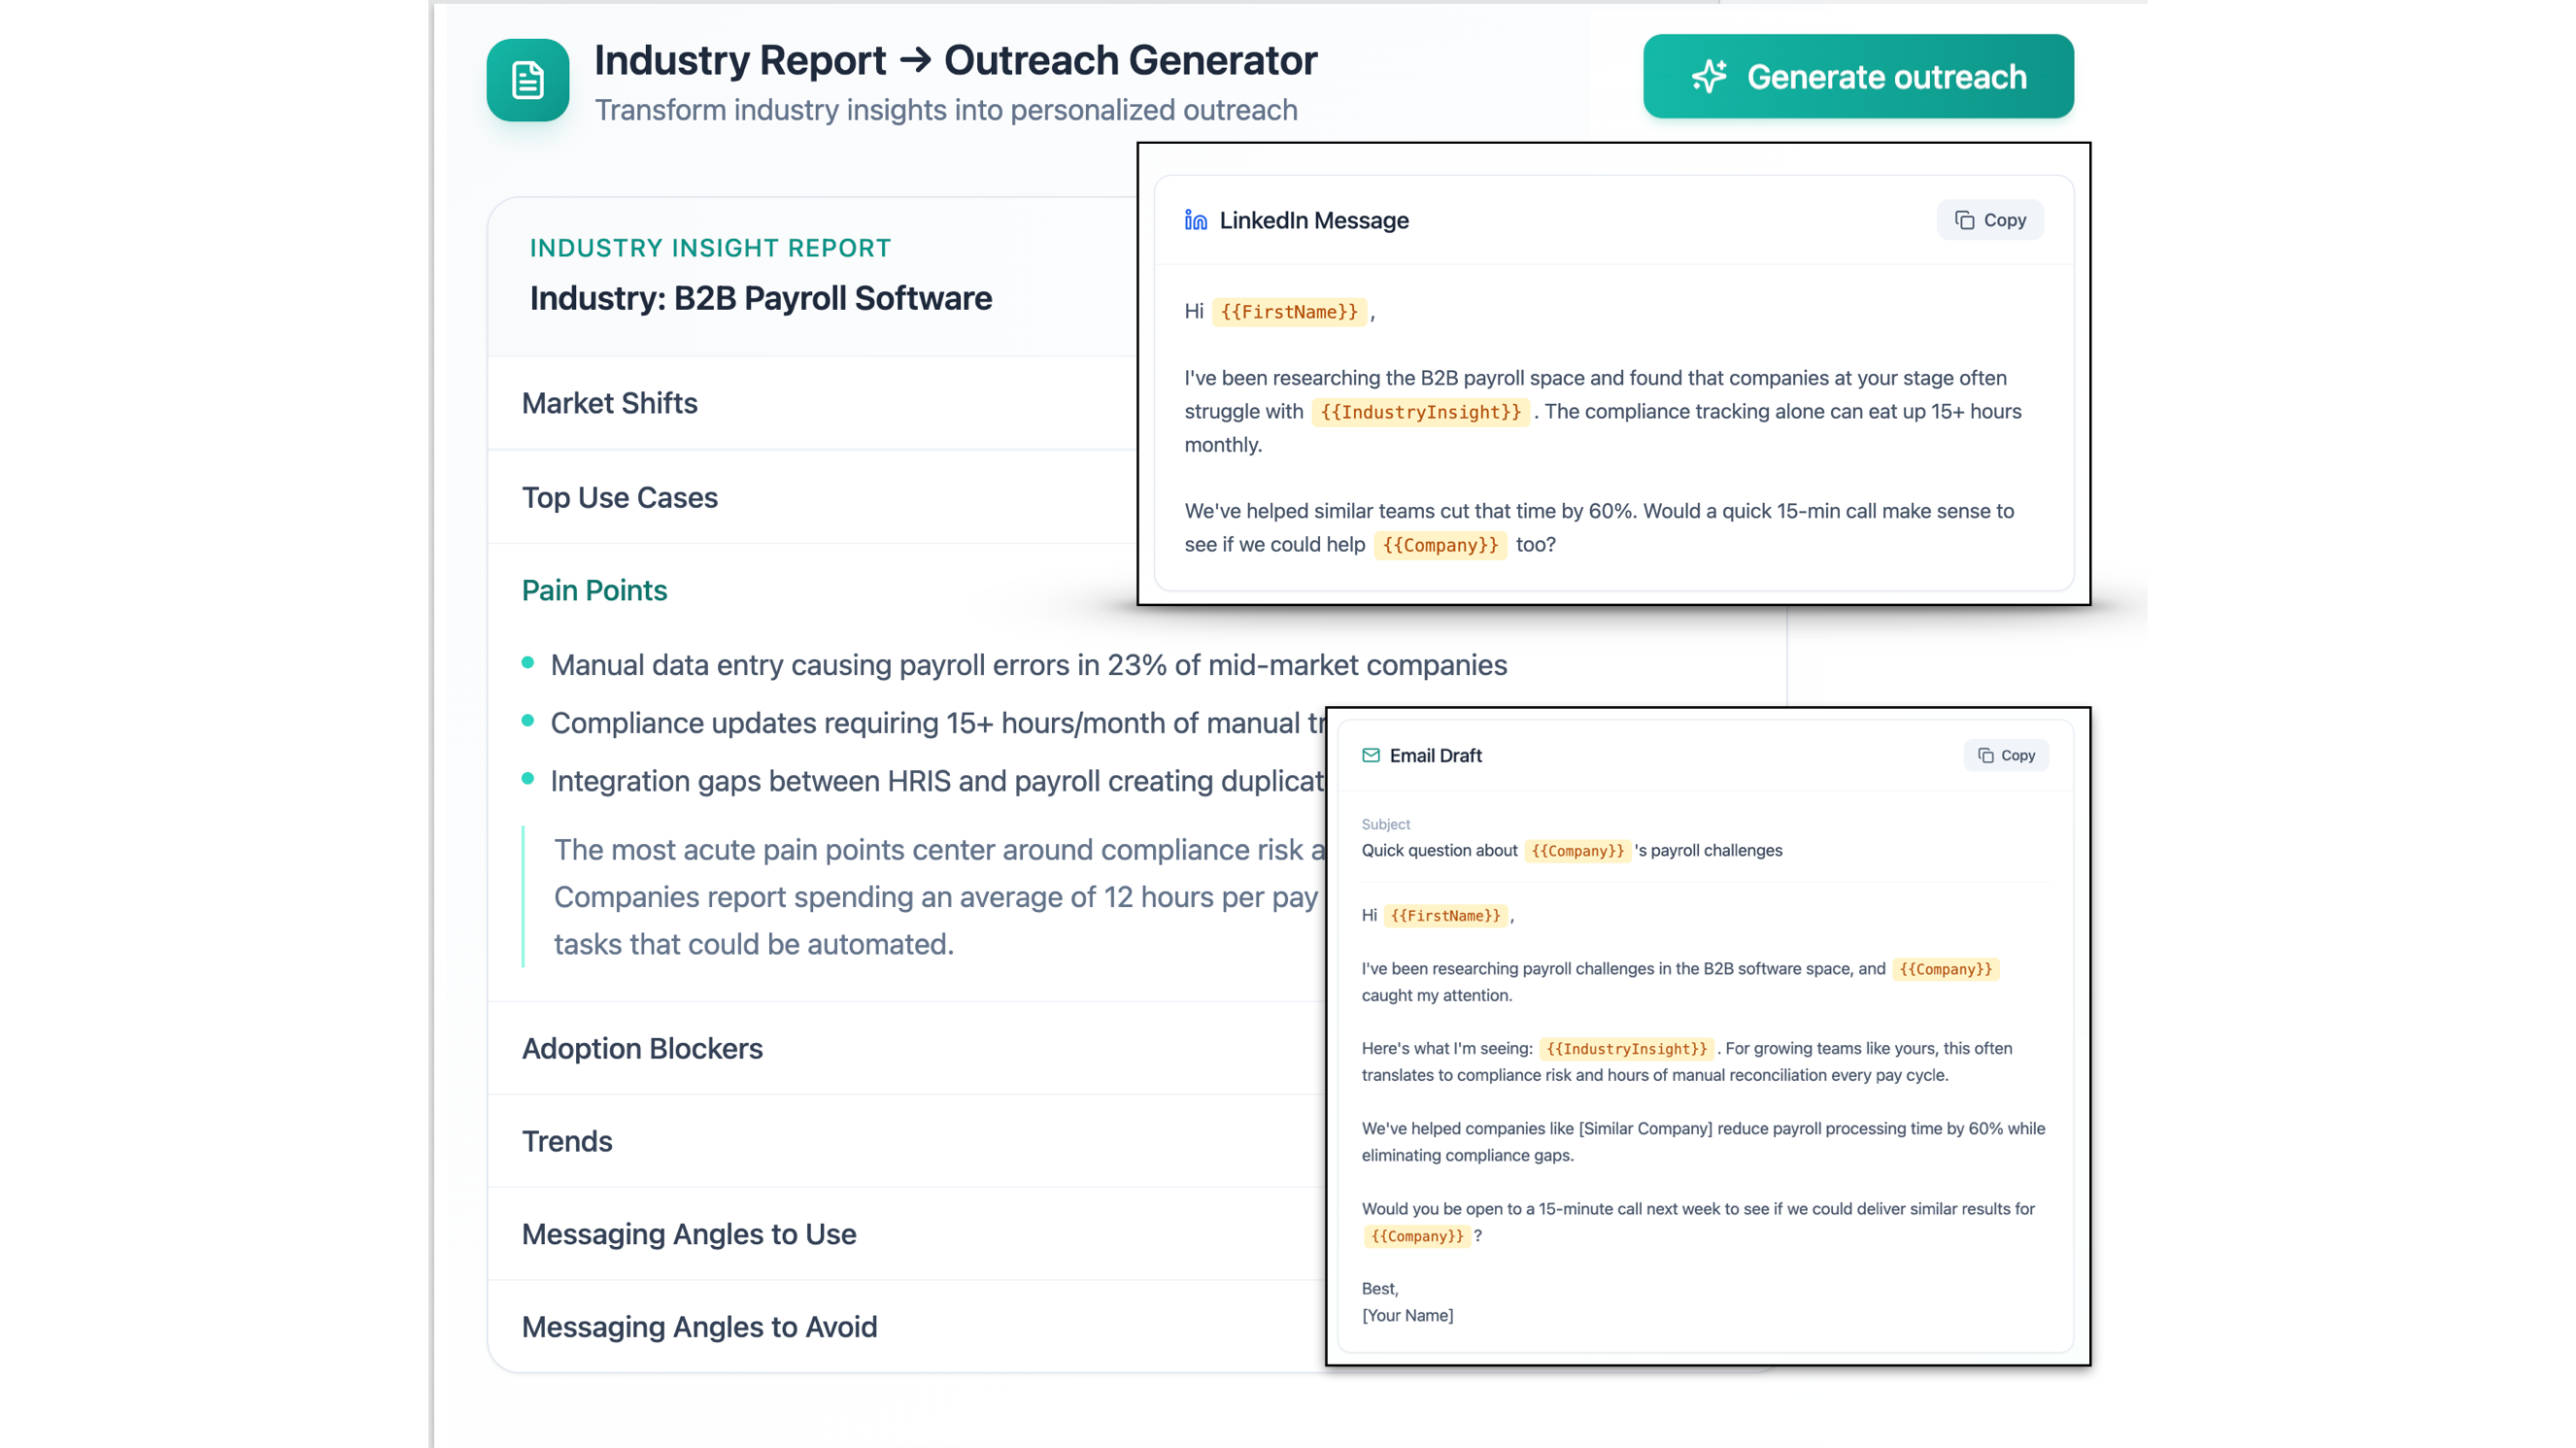Image resolution: width=2576 pixels, height=1448 pixels.
Task: Click the teal bullet beside the manual data entry point
Action: coord(528,662)
